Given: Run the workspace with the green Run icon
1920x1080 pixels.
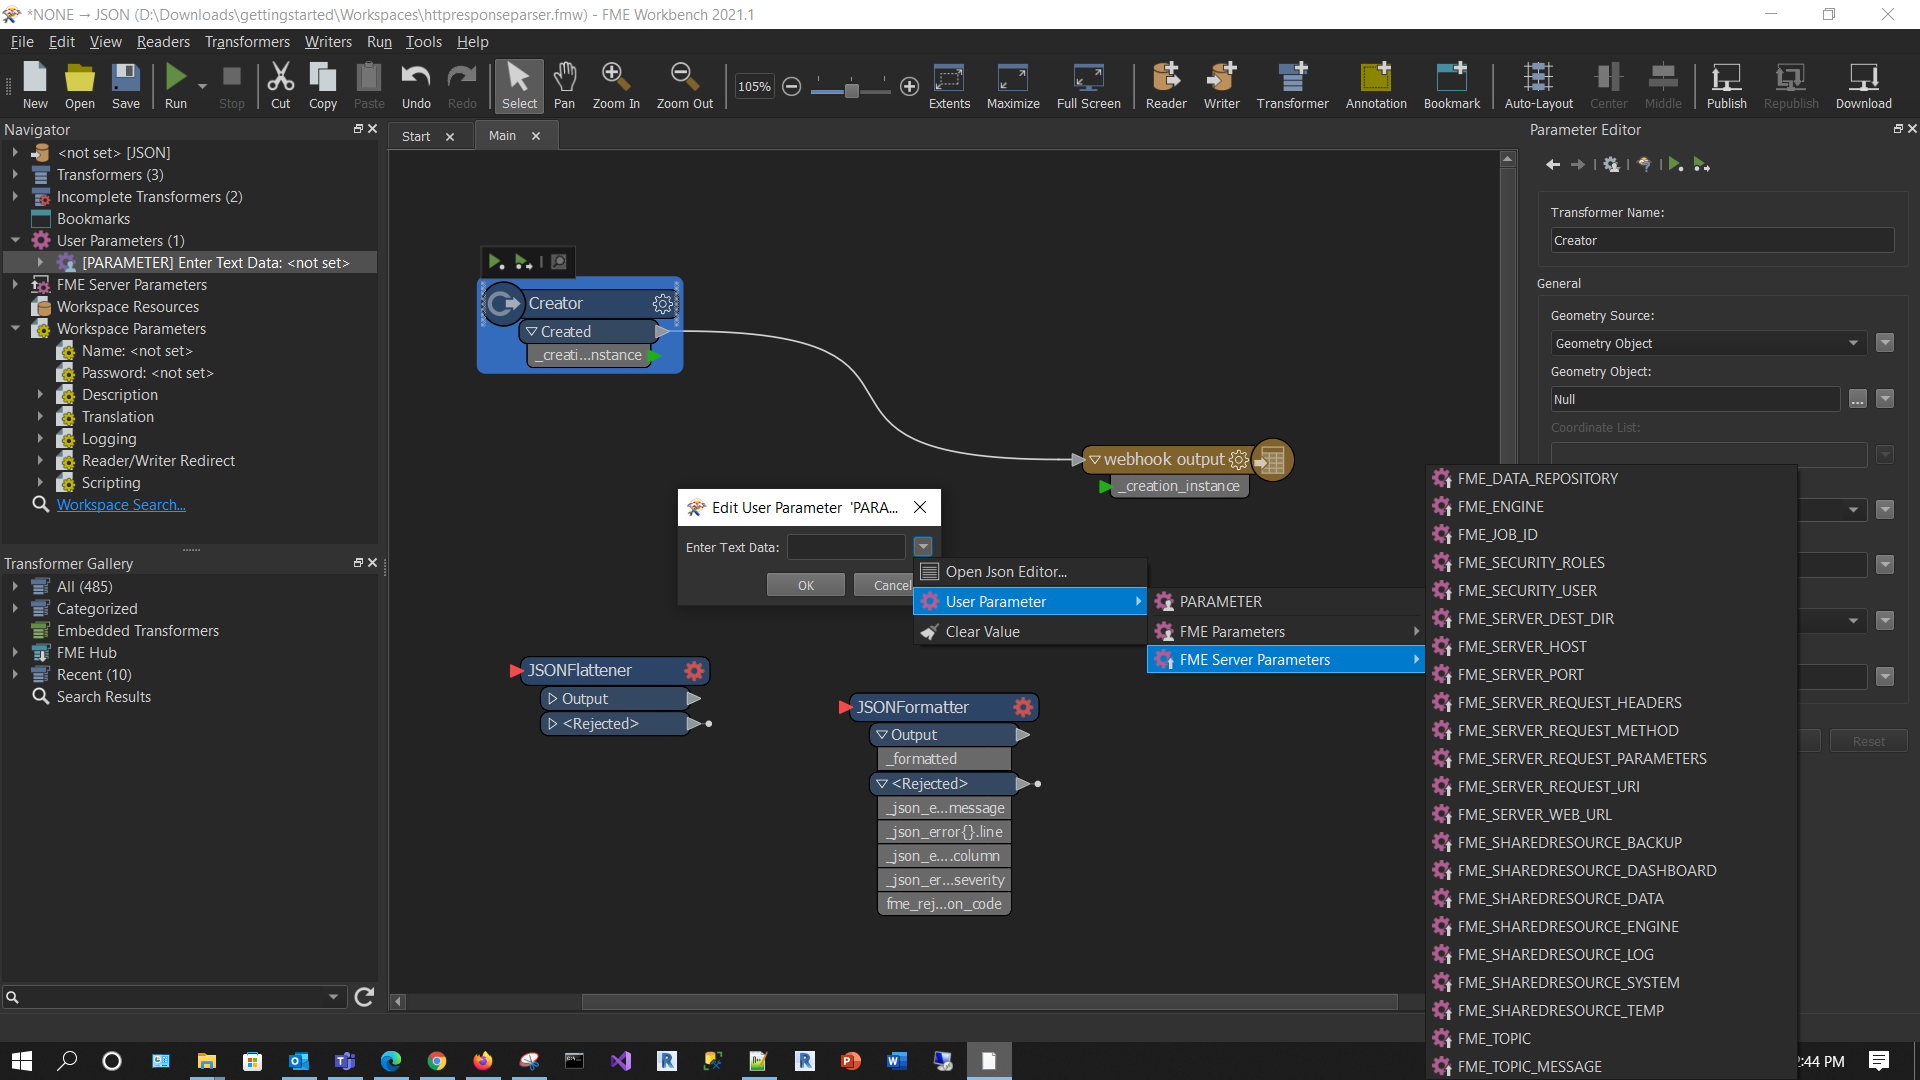Looking at the screenshot, I should point(176,85).
